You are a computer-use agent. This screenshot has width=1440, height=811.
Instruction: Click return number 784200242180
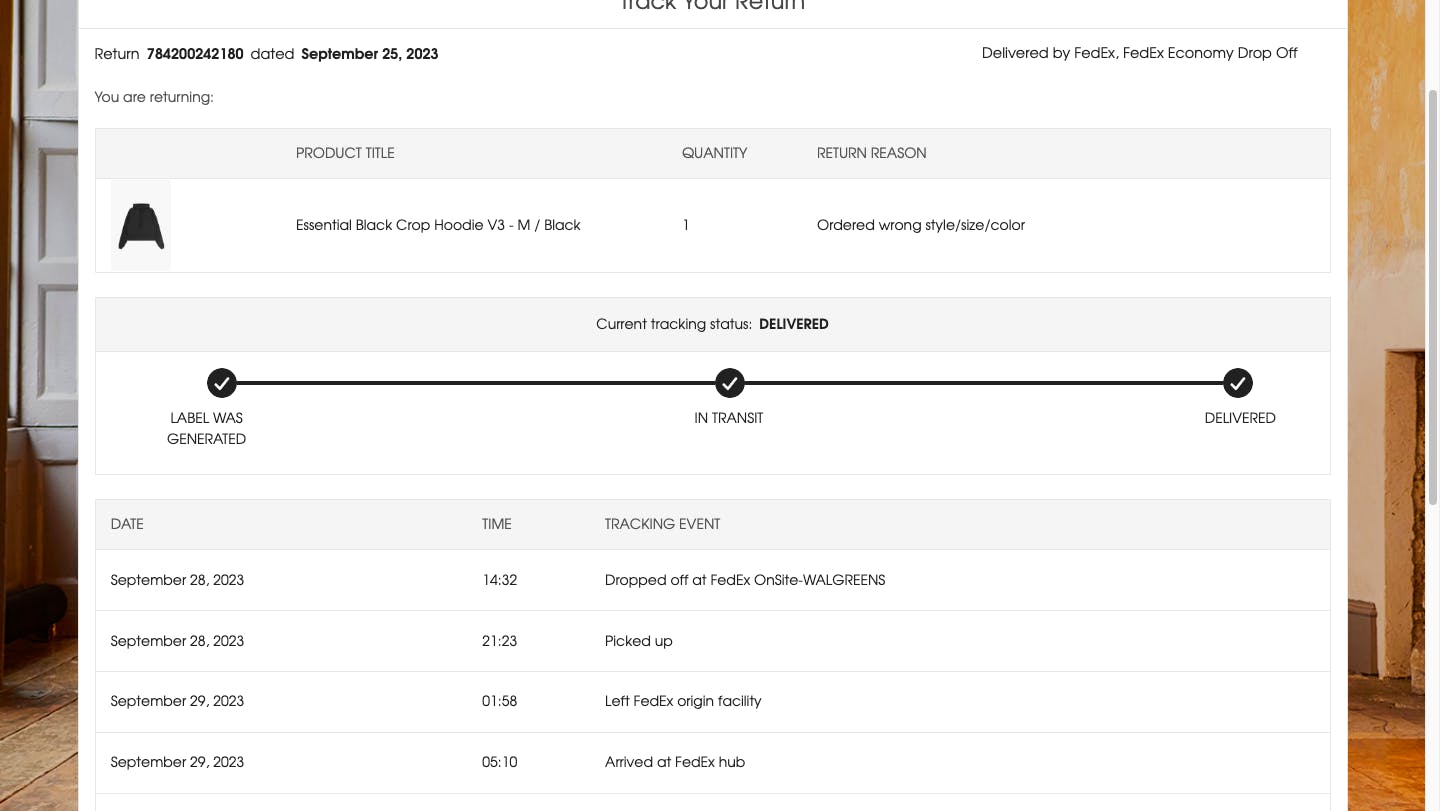coord(195,54)
